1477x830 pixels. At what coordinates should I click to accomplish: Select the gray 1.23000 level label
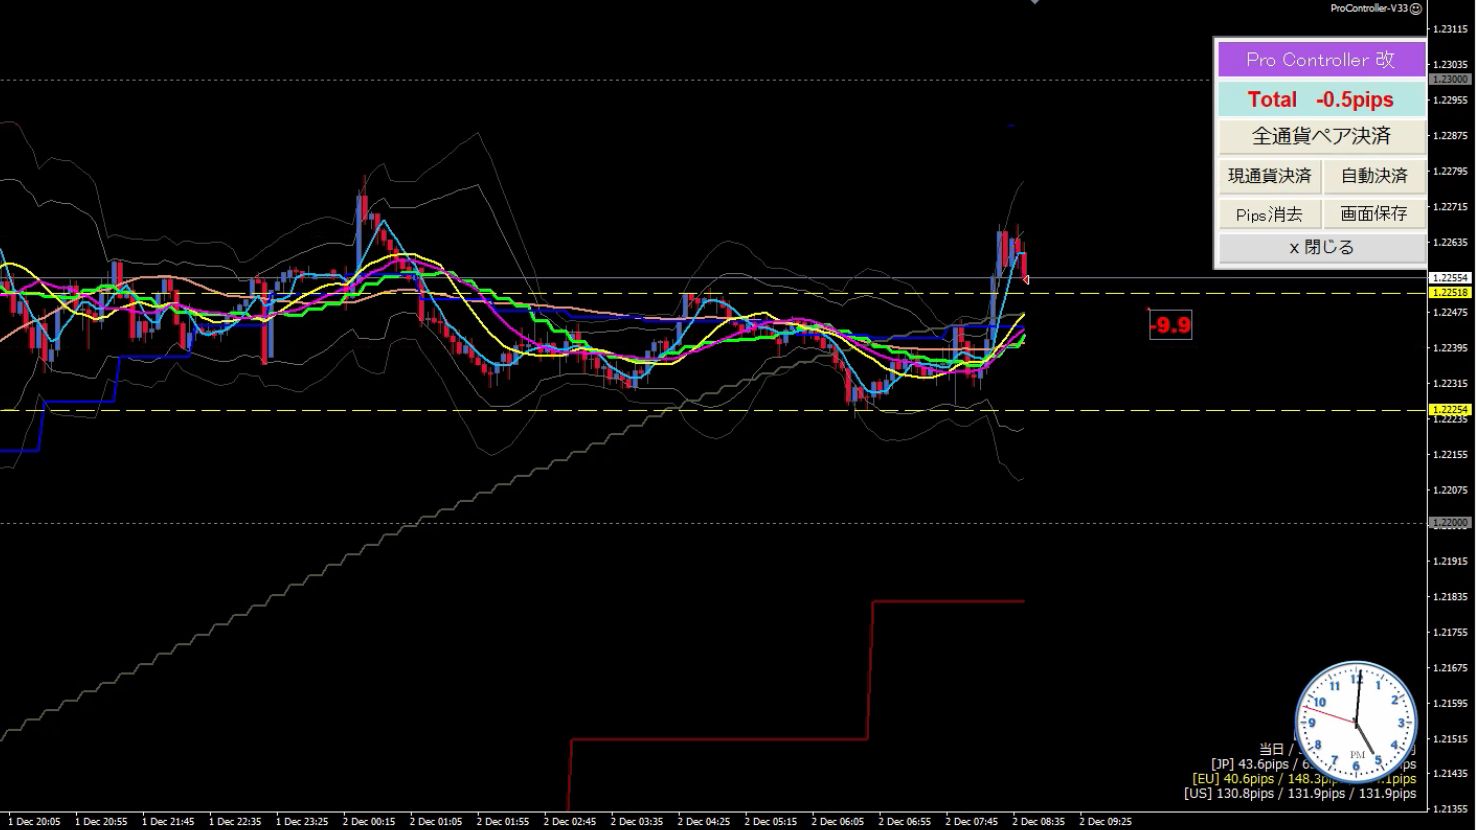point(1450,79)
